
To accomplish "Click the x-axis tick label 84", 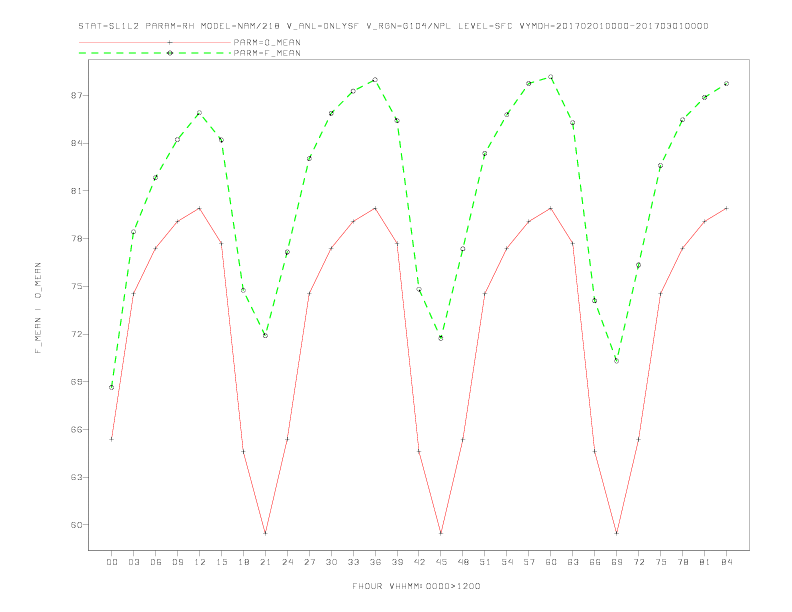I will click(726, 562).
